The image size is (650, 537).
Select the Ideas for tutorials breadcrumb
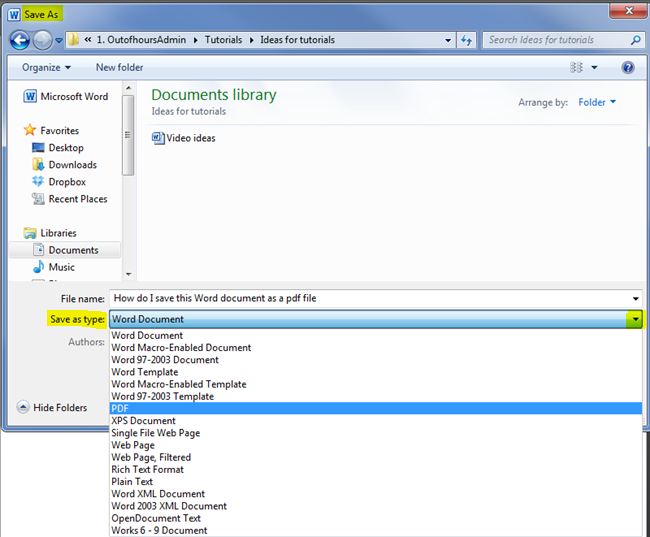click(x=297, y=40)
